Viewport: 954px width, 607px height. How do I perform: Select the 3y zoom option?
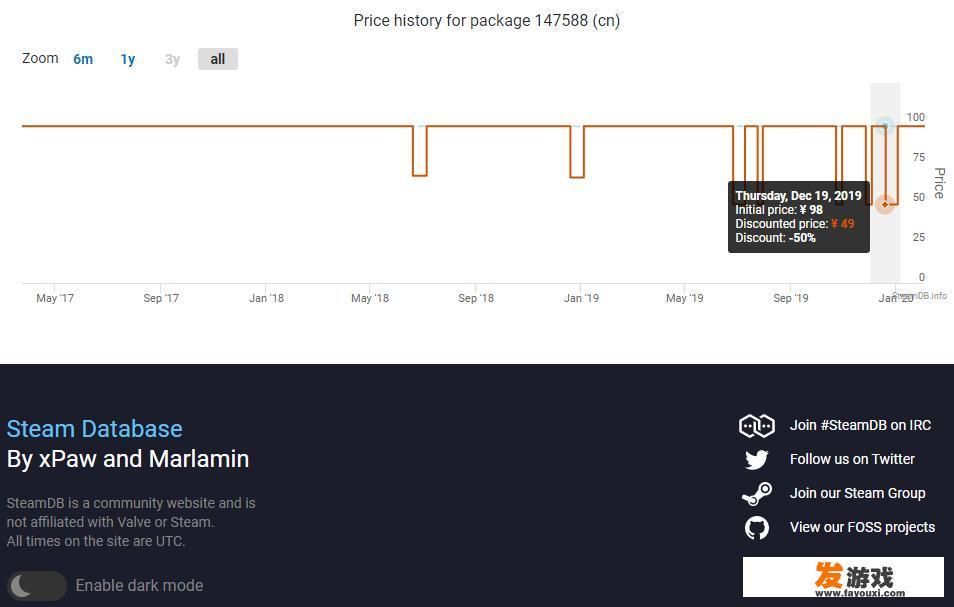coord(172,59)
